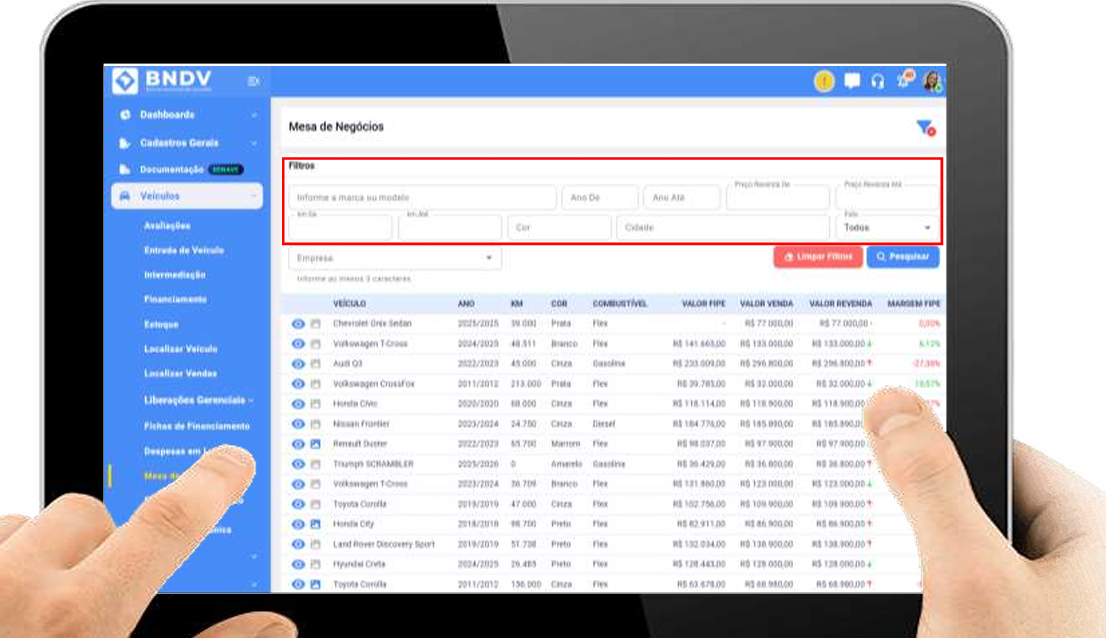Open Documentação menu label
Screen dimensions: 1106x638
pos(171,170)
